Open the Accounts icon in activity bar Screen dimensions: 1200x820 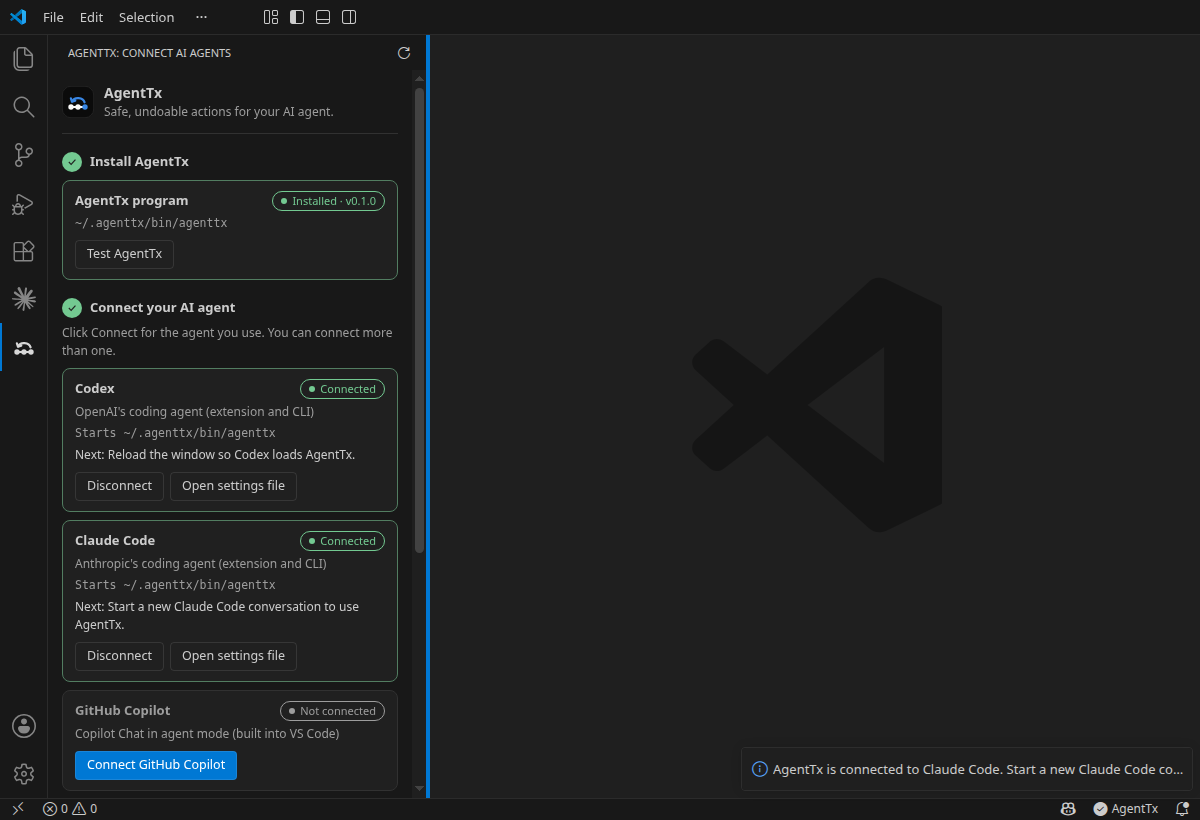[24, 726]
